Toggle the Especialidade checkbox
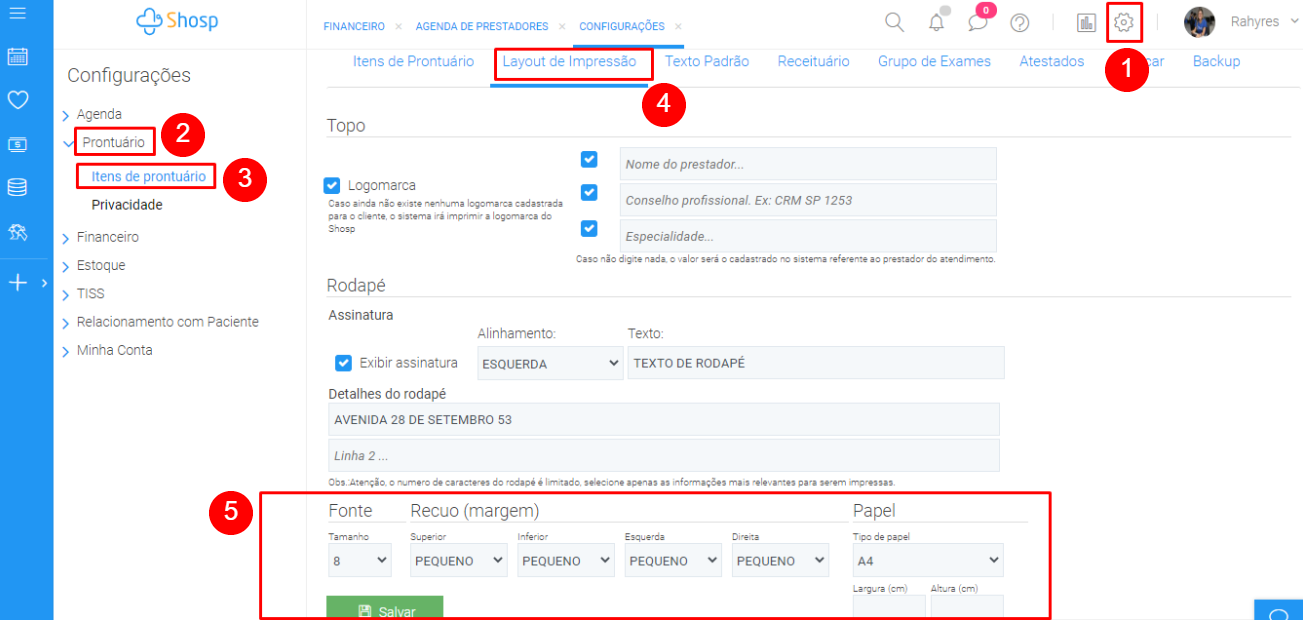1303x620 pixels. pos(589,229)
